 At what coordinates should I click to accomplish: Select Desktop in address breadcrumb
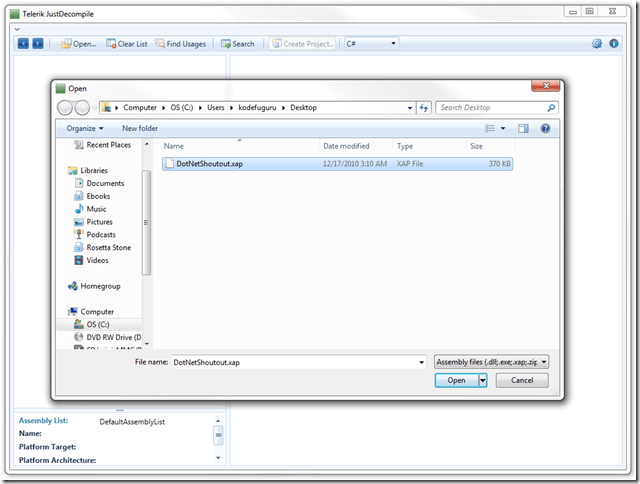(x=303, y=107)
